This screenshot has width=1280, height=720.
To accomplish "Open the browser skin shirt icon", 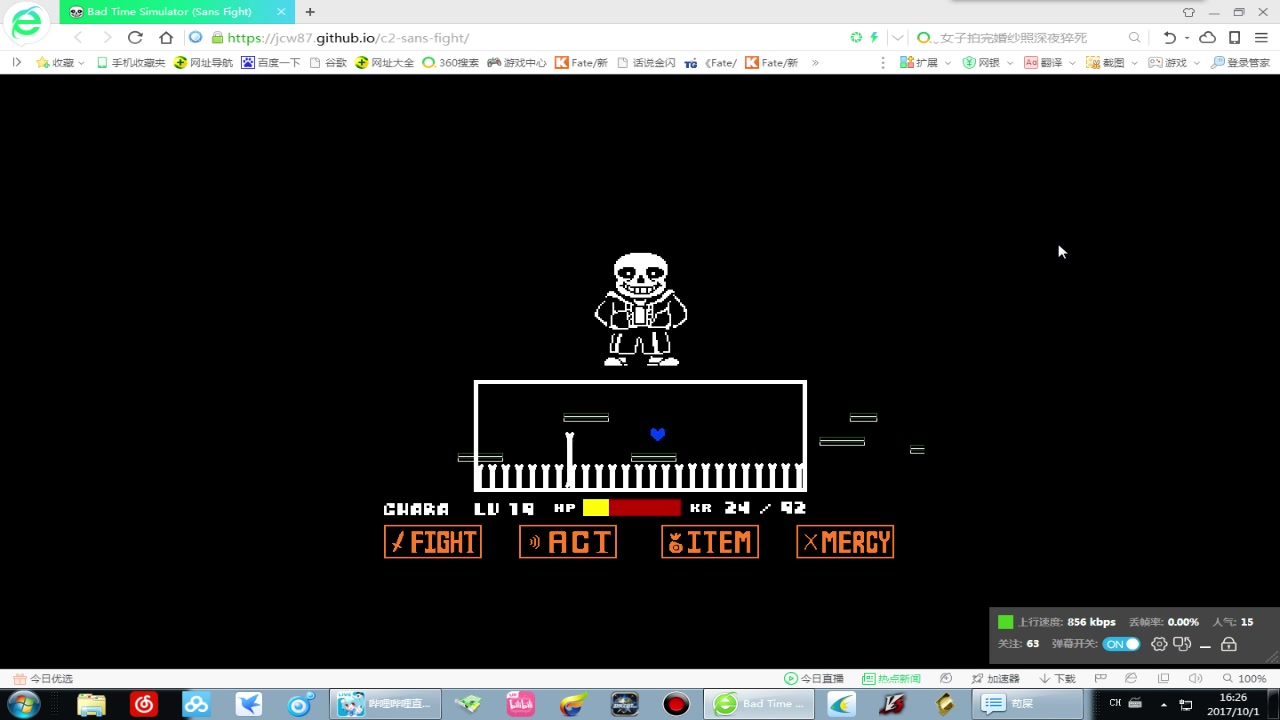I will coord(1188,12).
